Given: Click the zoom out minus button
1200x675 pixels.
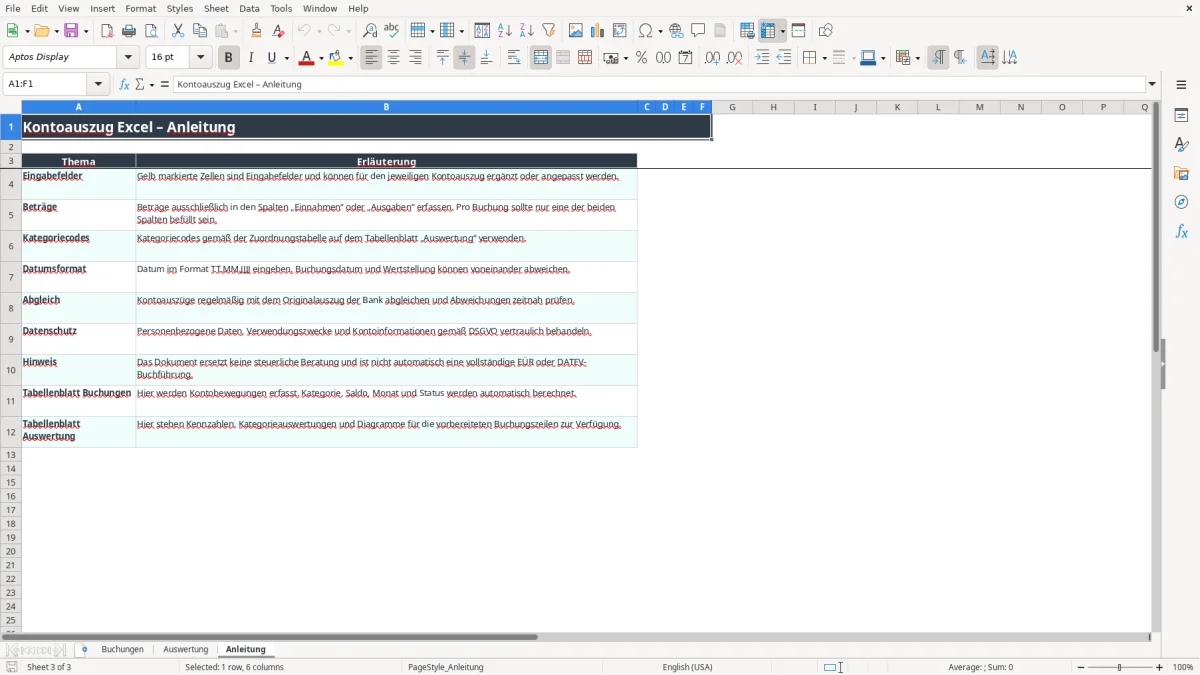Looking at the screenshot, I should 1081,667.
